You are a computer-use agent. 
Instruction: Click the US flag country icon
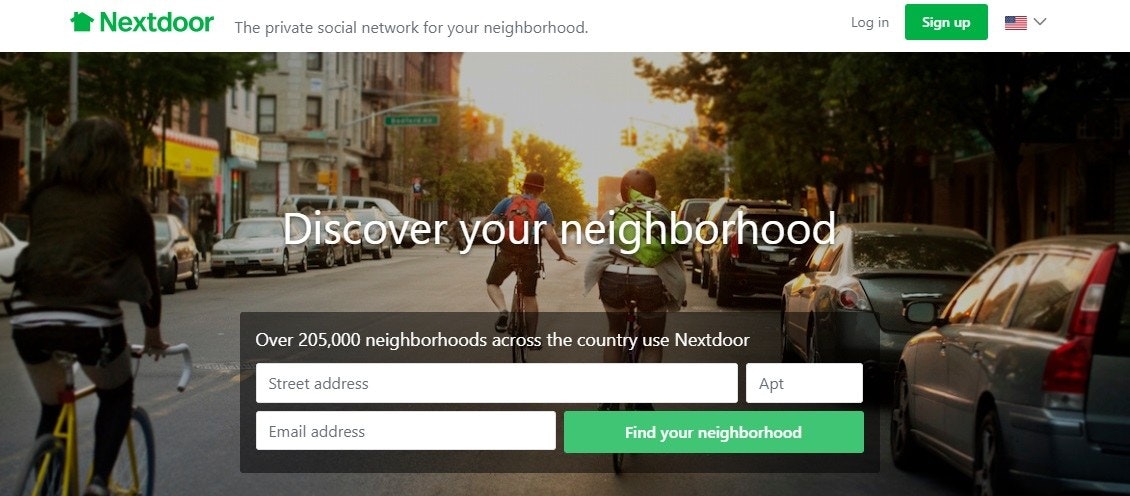point(1015,22)
